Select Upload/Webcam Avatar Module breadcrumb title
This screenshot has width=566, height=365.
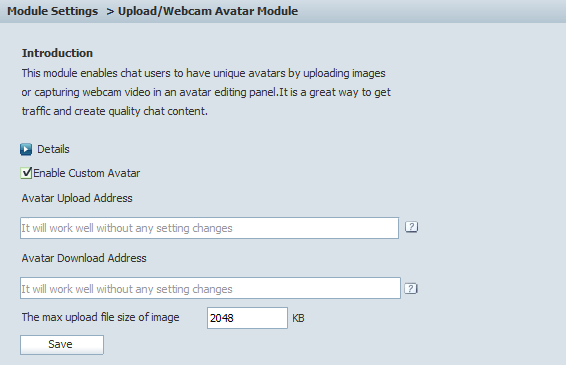(x=208, y=11)
